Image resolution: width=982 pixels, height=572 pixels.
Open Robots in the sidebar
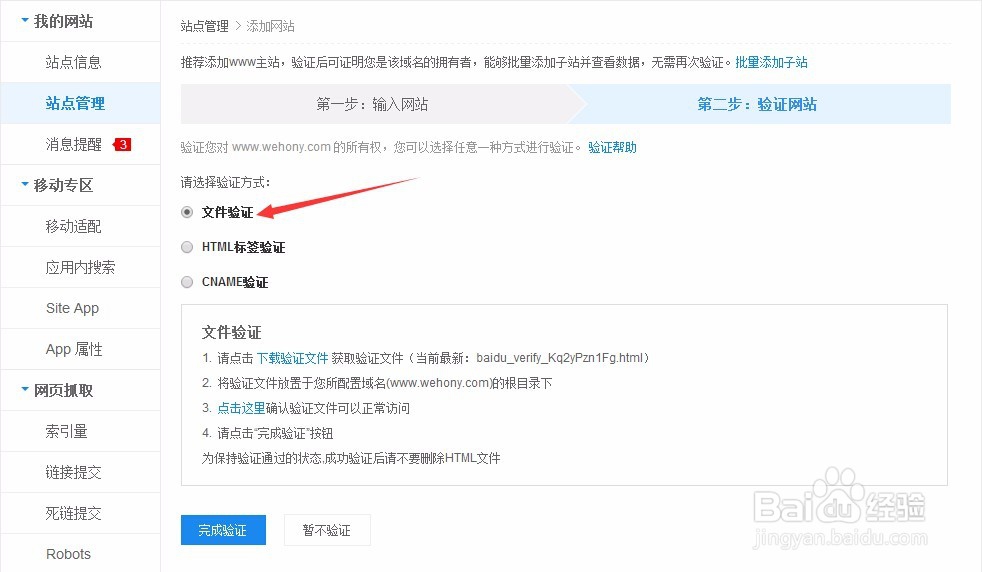(x=68, y=554)
